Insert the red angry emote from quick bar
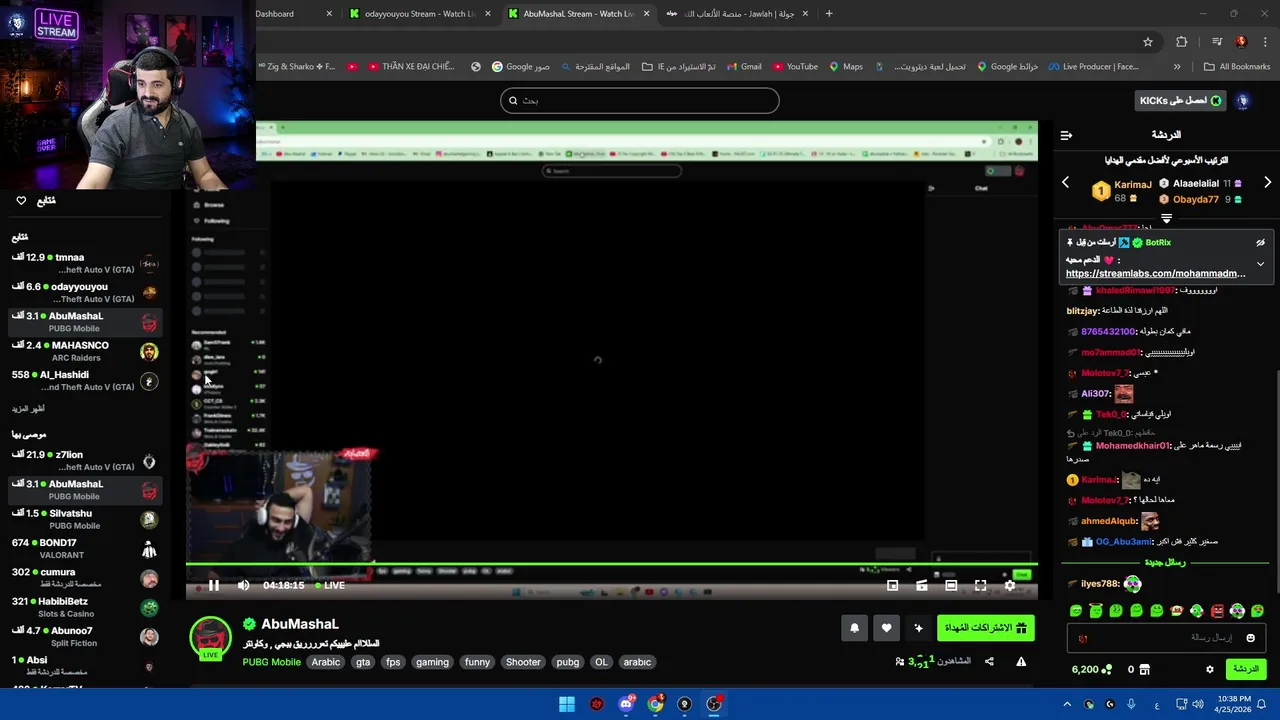The width and height of the screenshot is (1280, 720). click(1217, 611)
